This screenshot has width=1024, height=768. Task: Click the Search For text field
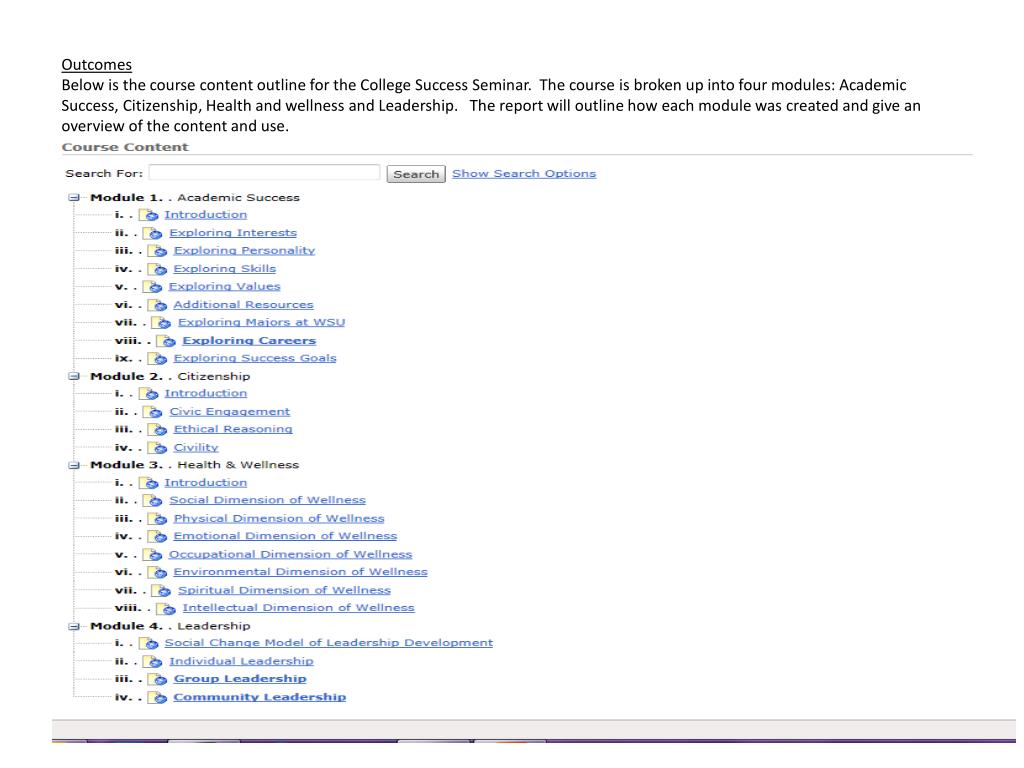click(264, 173)
